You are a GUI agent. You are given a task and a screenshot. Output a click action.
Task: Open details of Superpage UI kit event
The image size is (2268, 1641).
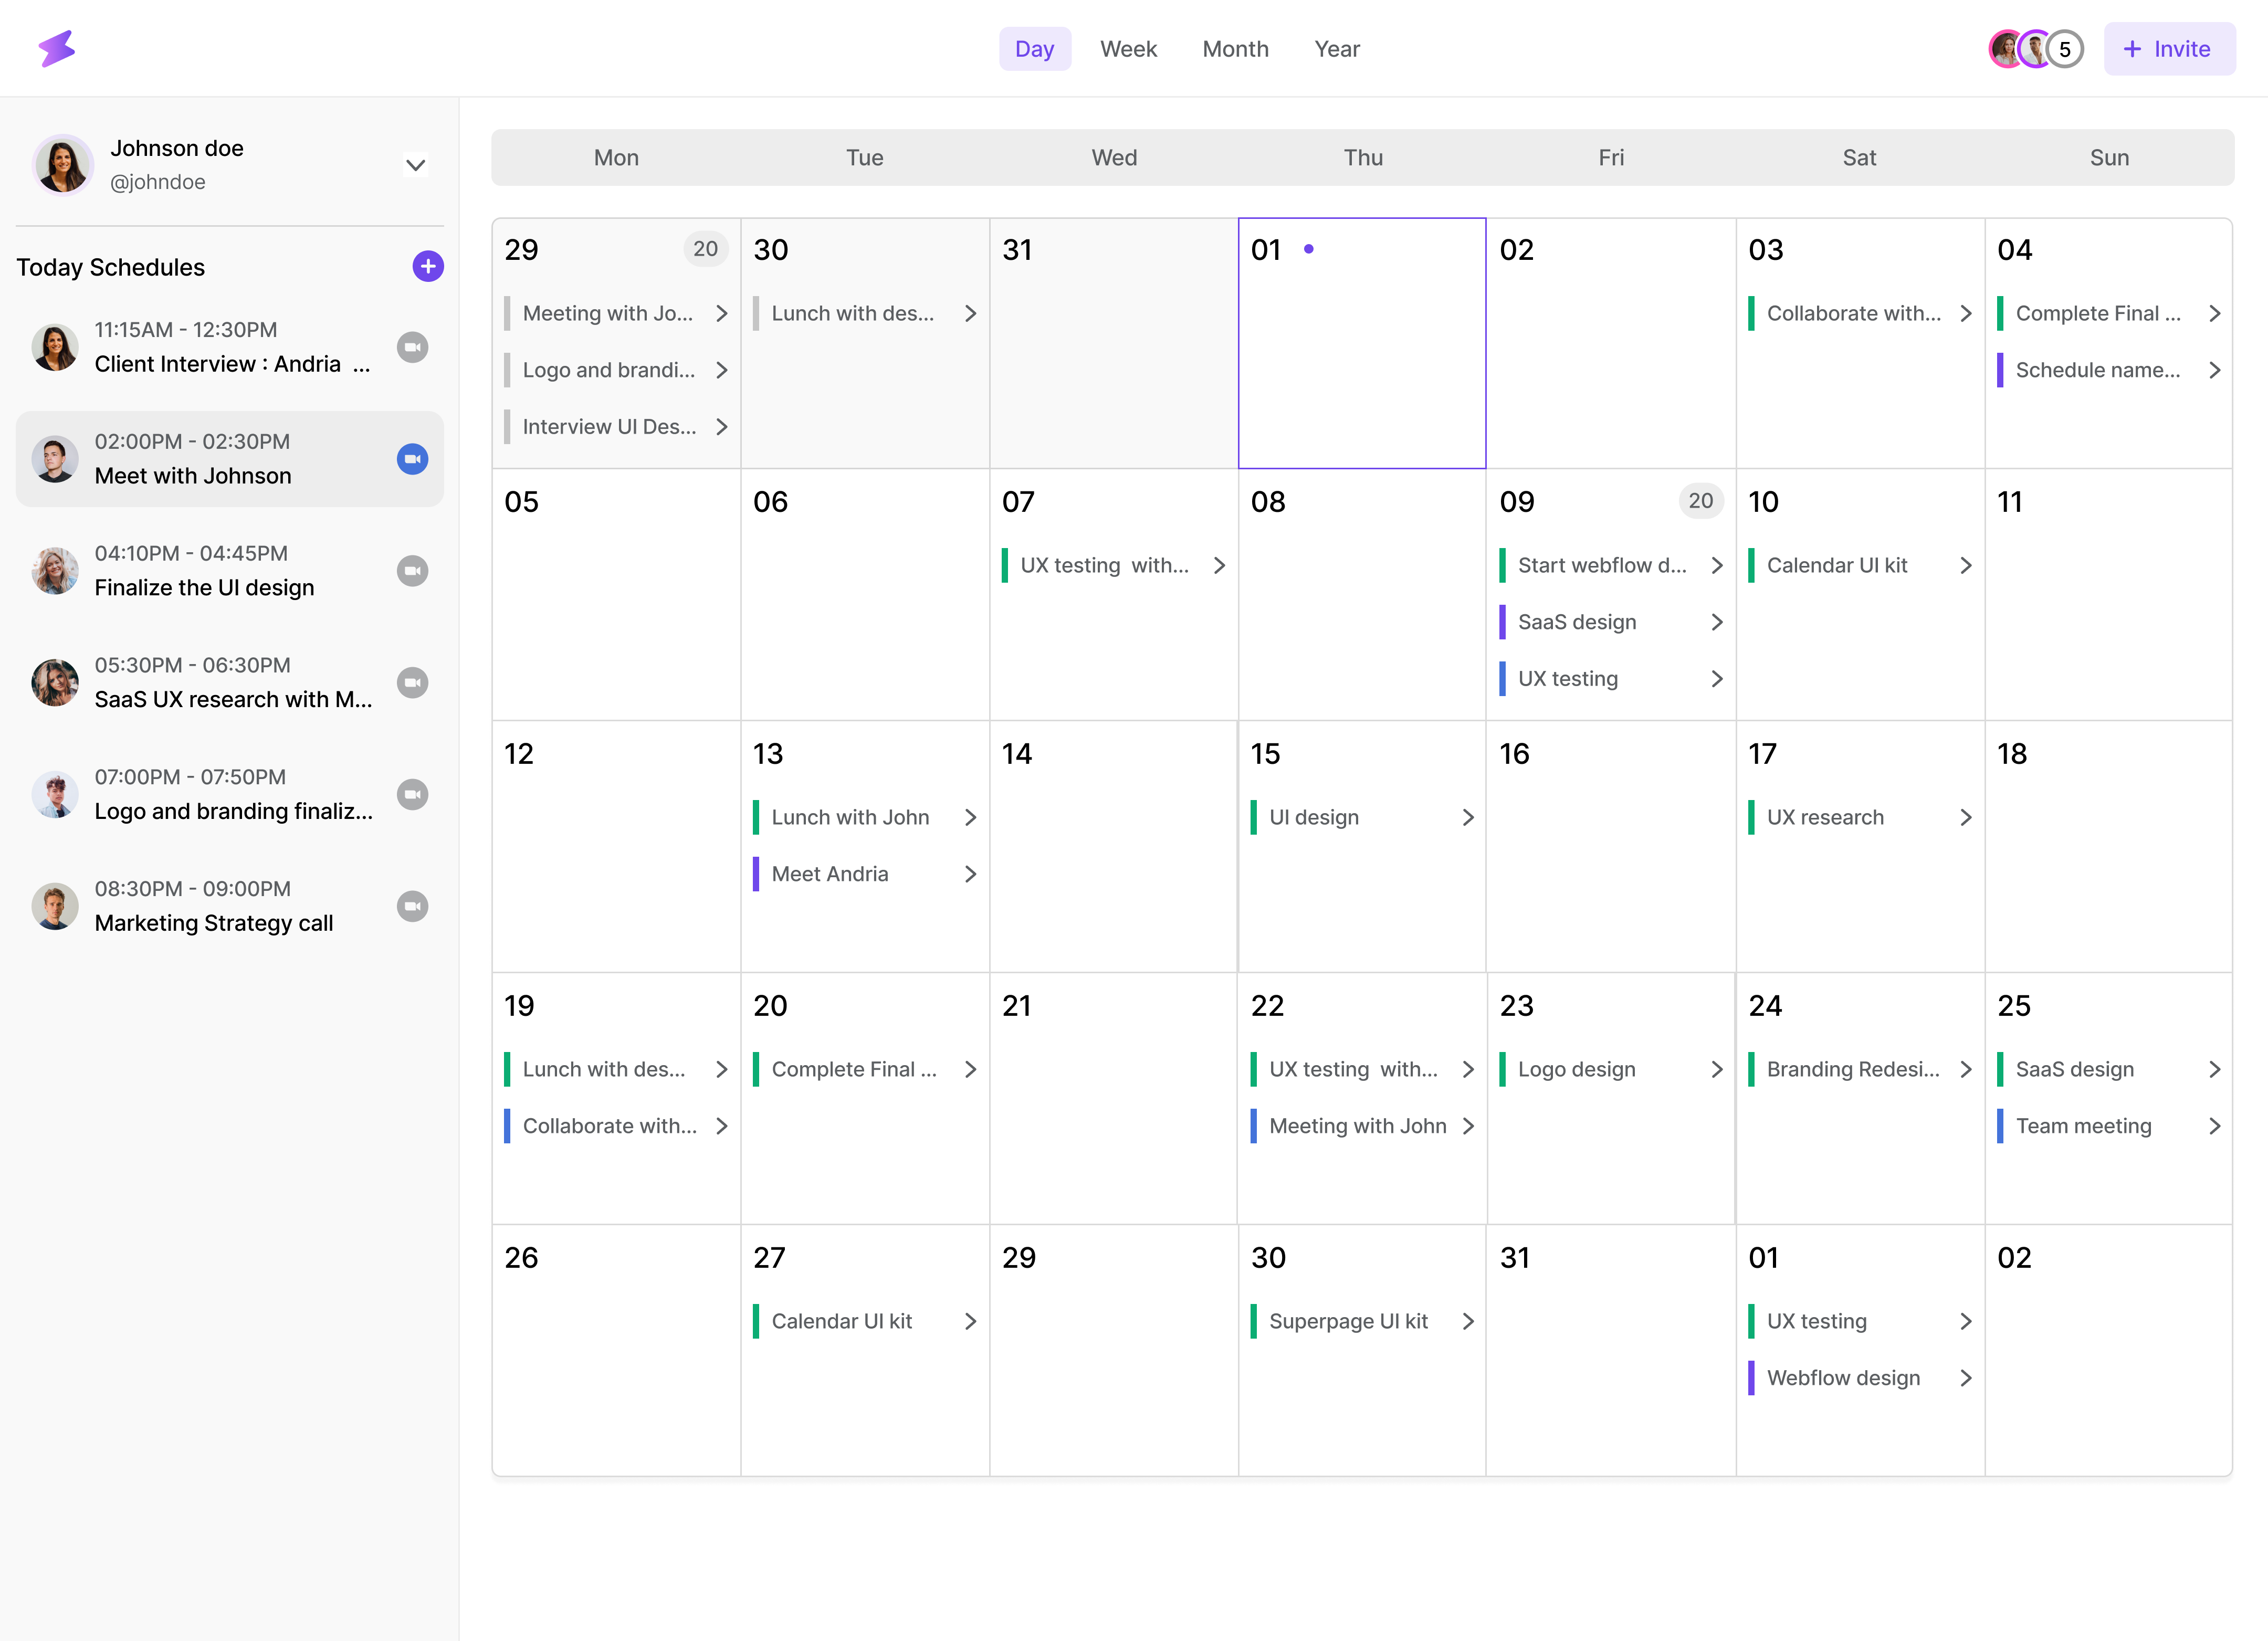pyautogui.click(x=1349, y=1320)
